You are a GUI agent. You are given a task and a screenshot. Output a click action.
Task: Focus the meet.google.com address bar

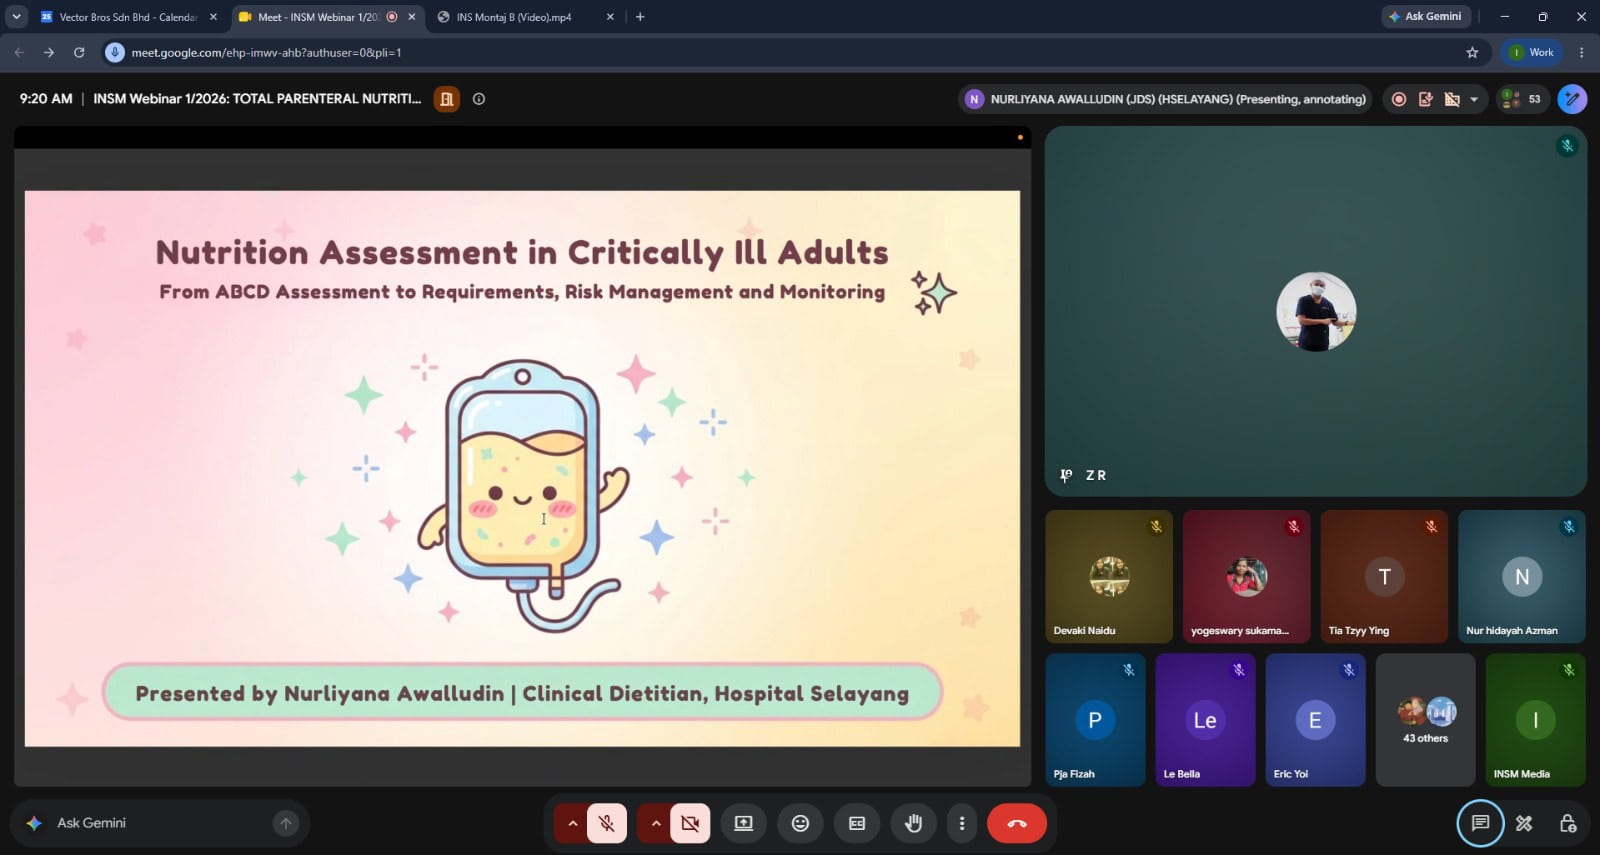tap(795, 52)
